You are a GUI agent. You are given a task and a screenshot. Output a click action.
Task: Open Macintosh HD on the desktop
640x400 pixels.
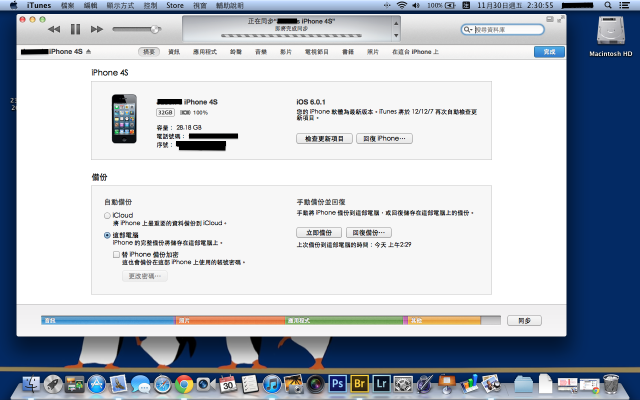click(611, 36)
